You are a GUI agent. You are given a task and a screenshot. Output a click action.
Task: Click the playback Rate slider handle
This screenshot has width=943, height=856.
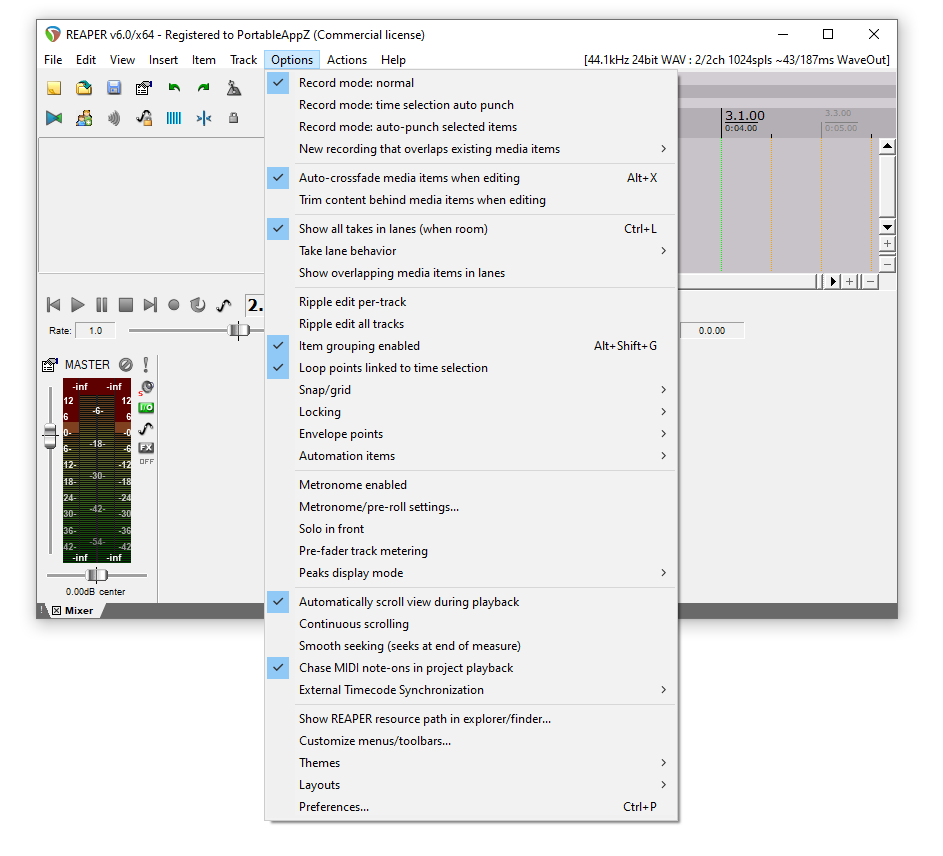click(239, 330)
